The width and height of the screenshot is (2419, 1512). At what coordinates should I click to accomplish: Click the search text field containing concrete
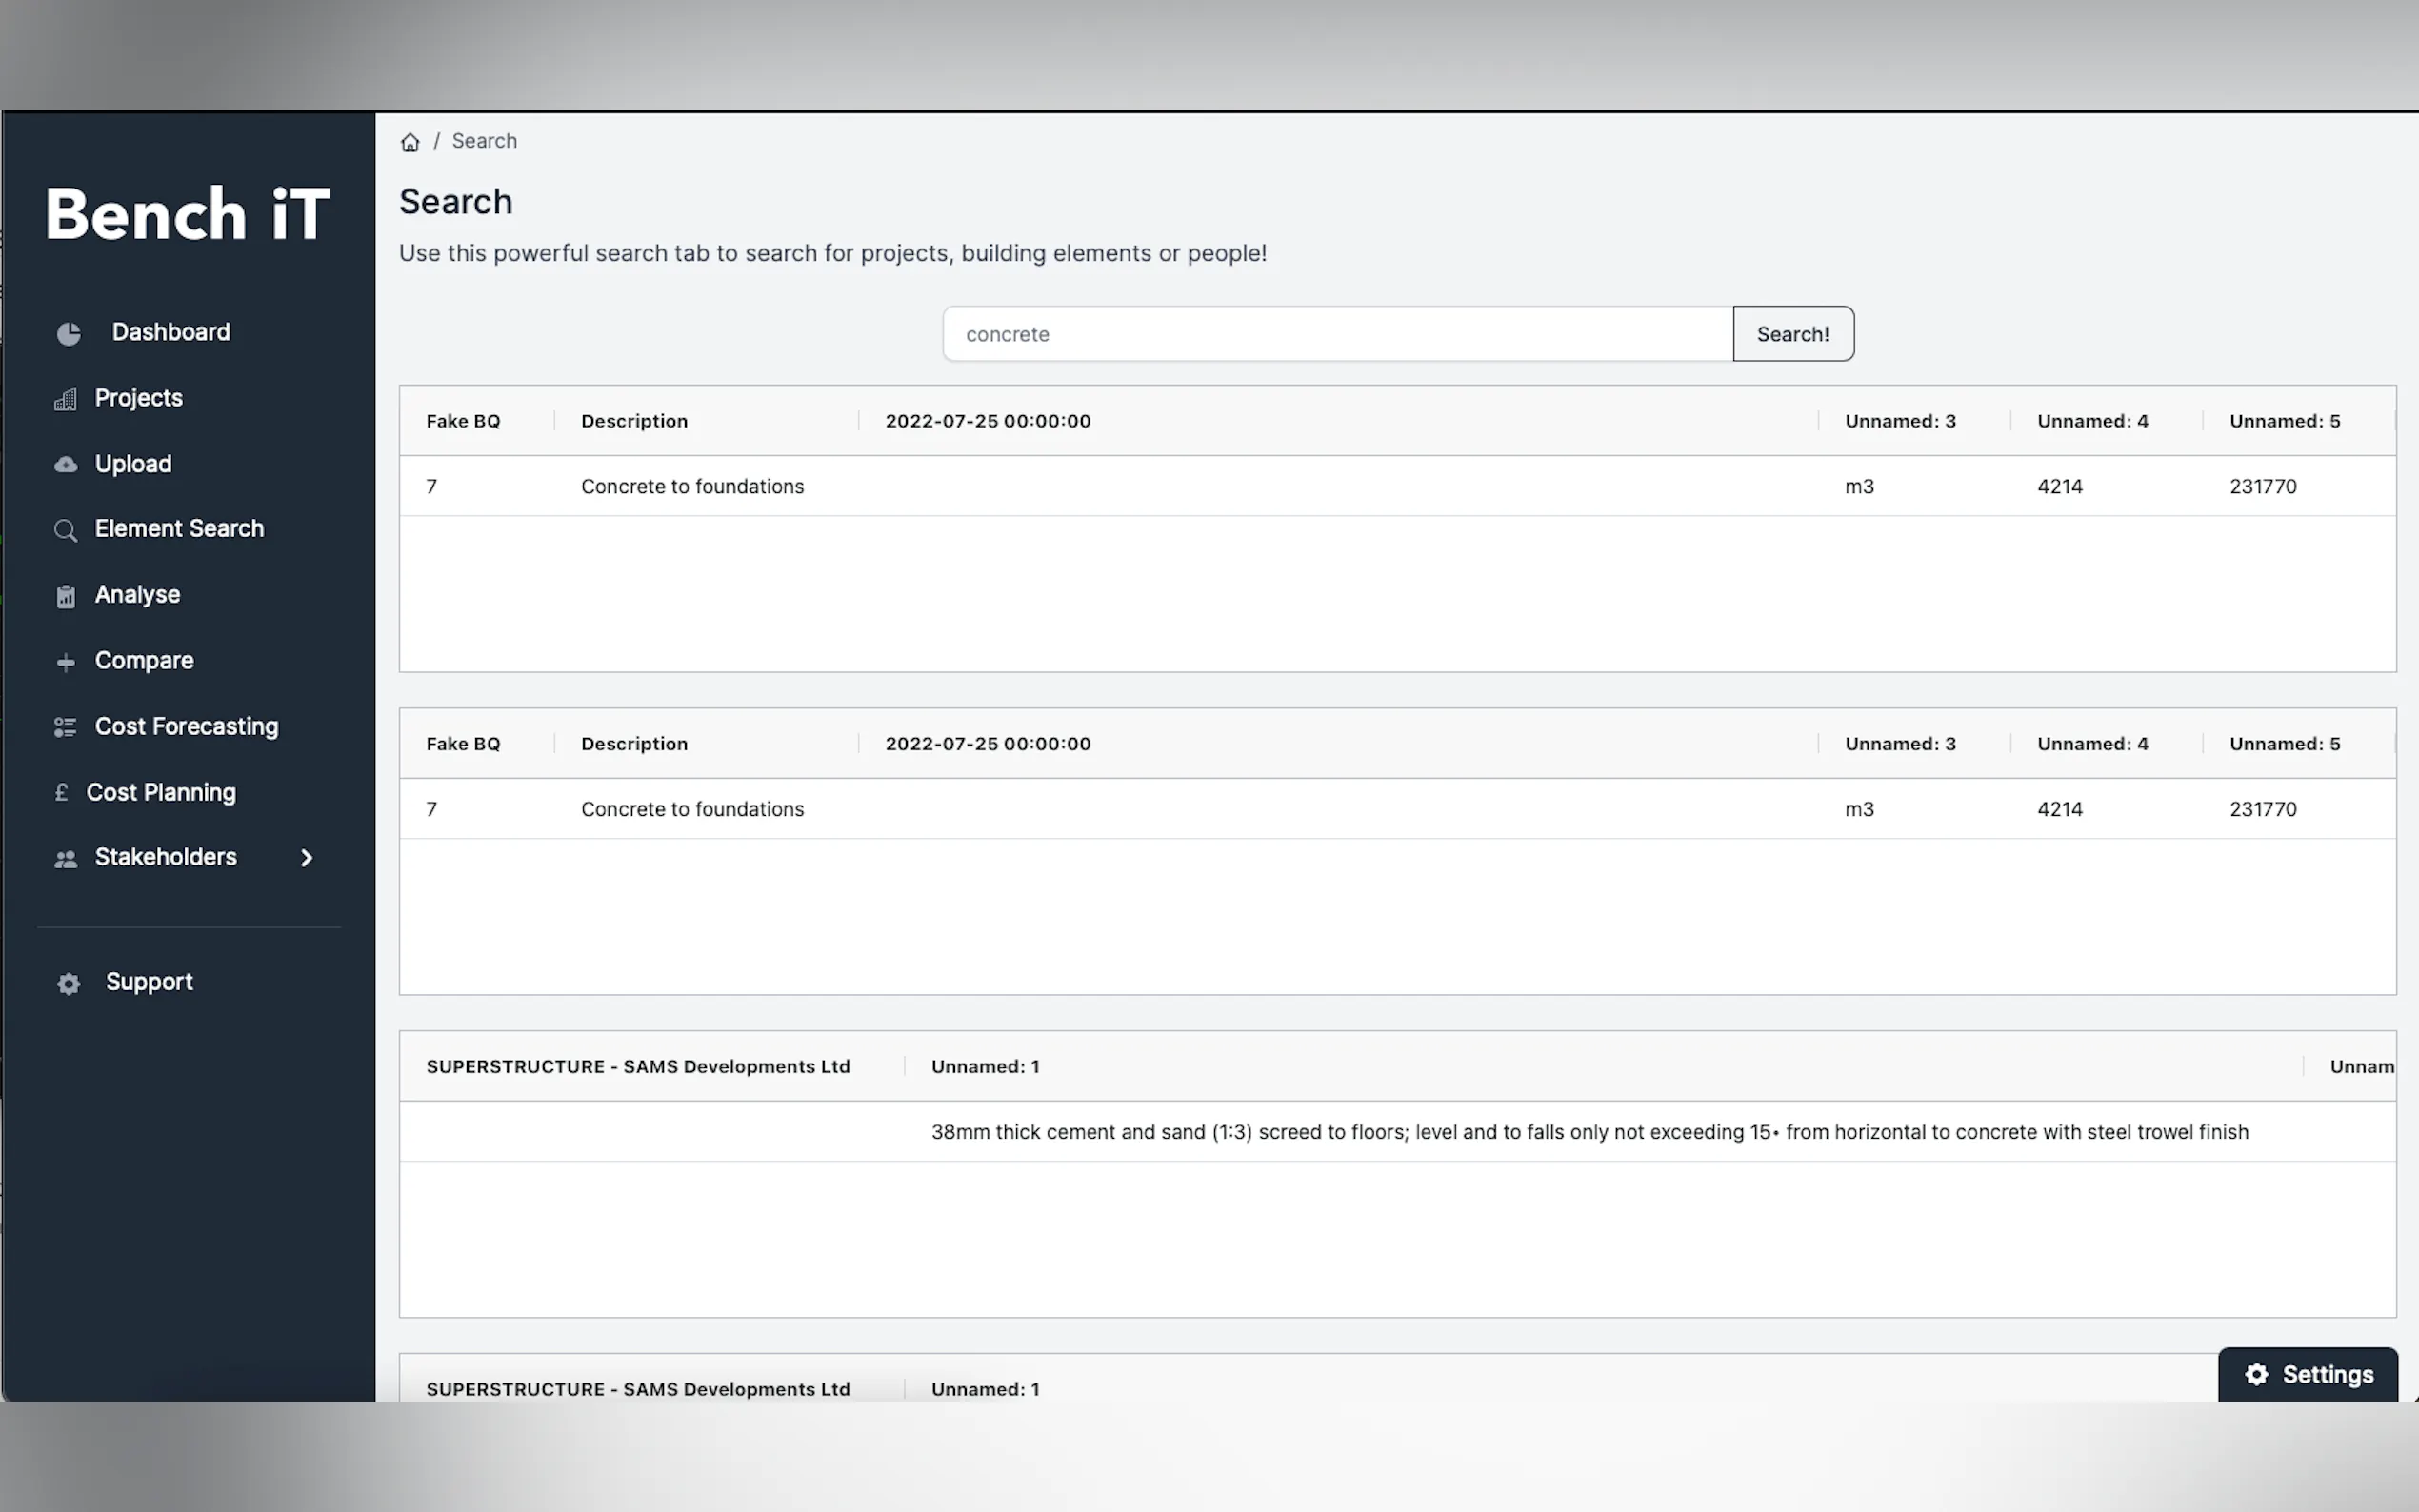1337,334
